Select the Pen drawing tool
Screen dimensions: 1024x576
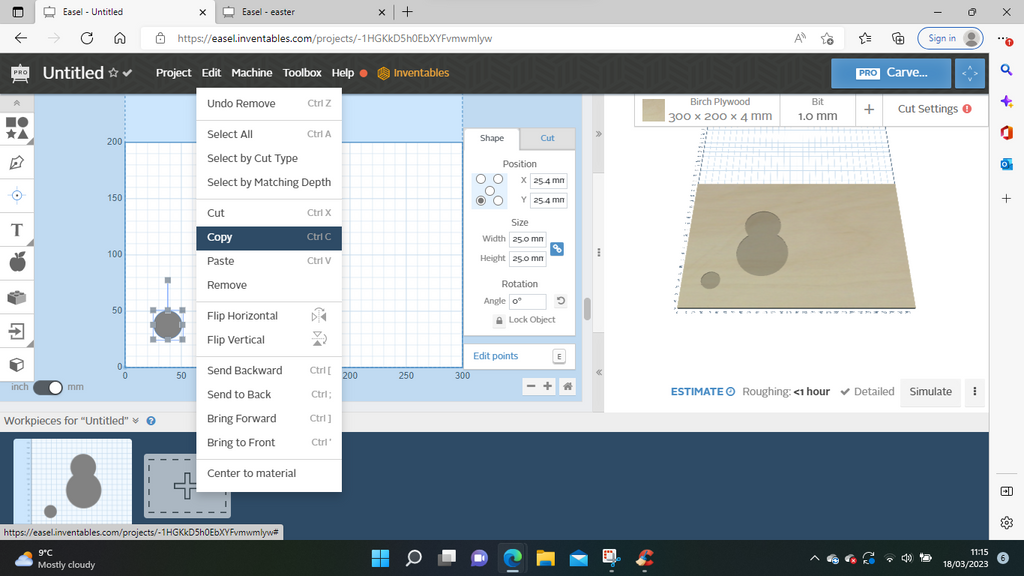[17, 162]
